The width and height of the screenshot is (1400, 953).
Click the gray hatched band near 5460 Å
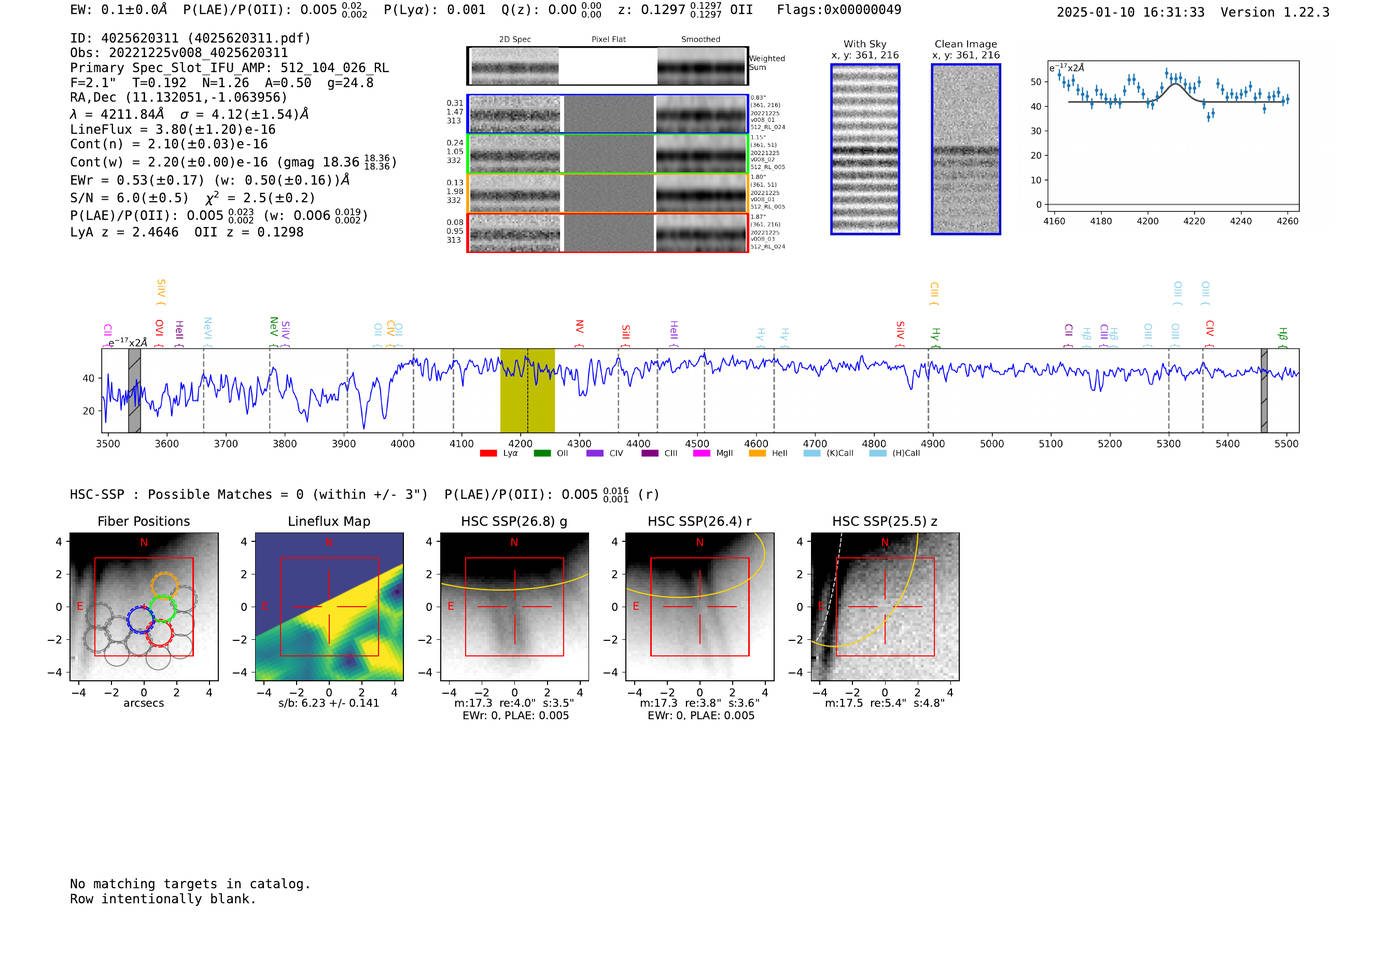(1264, 390)
